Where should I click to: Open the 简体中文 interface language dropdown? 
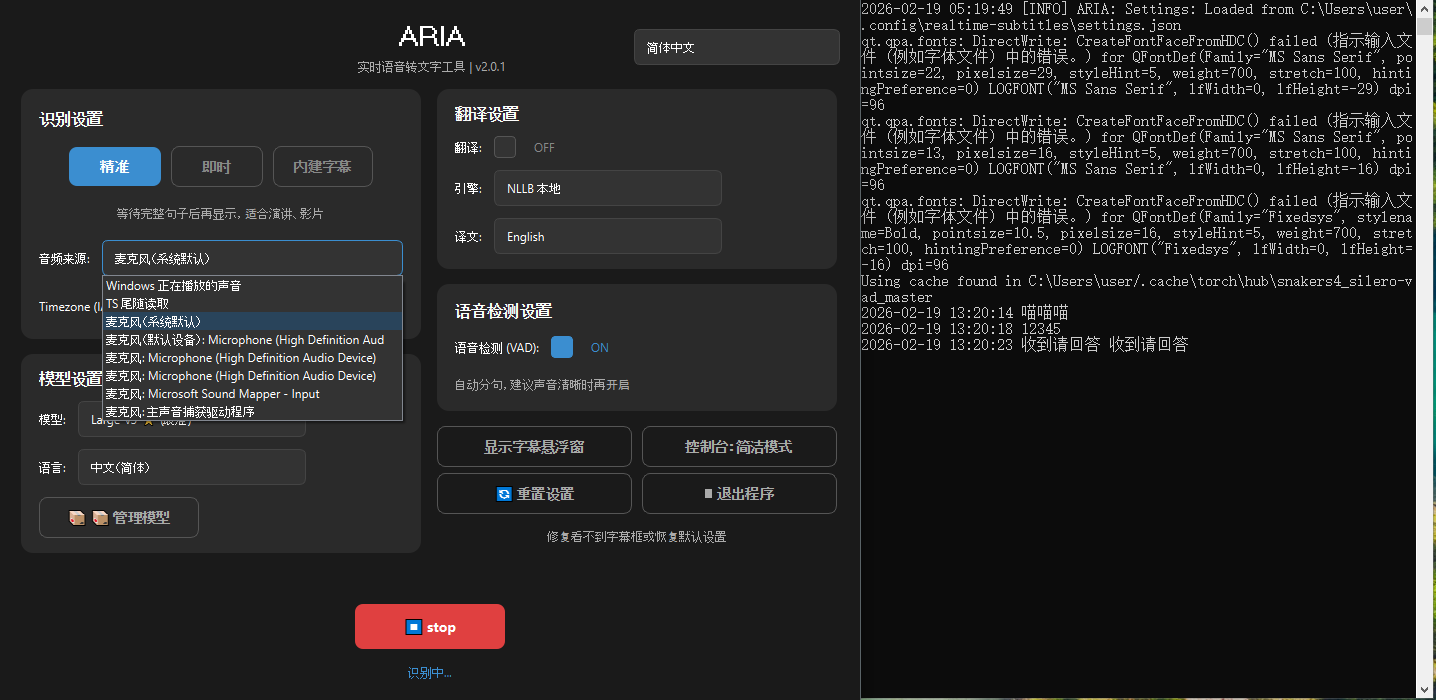[x=737, y=47]
